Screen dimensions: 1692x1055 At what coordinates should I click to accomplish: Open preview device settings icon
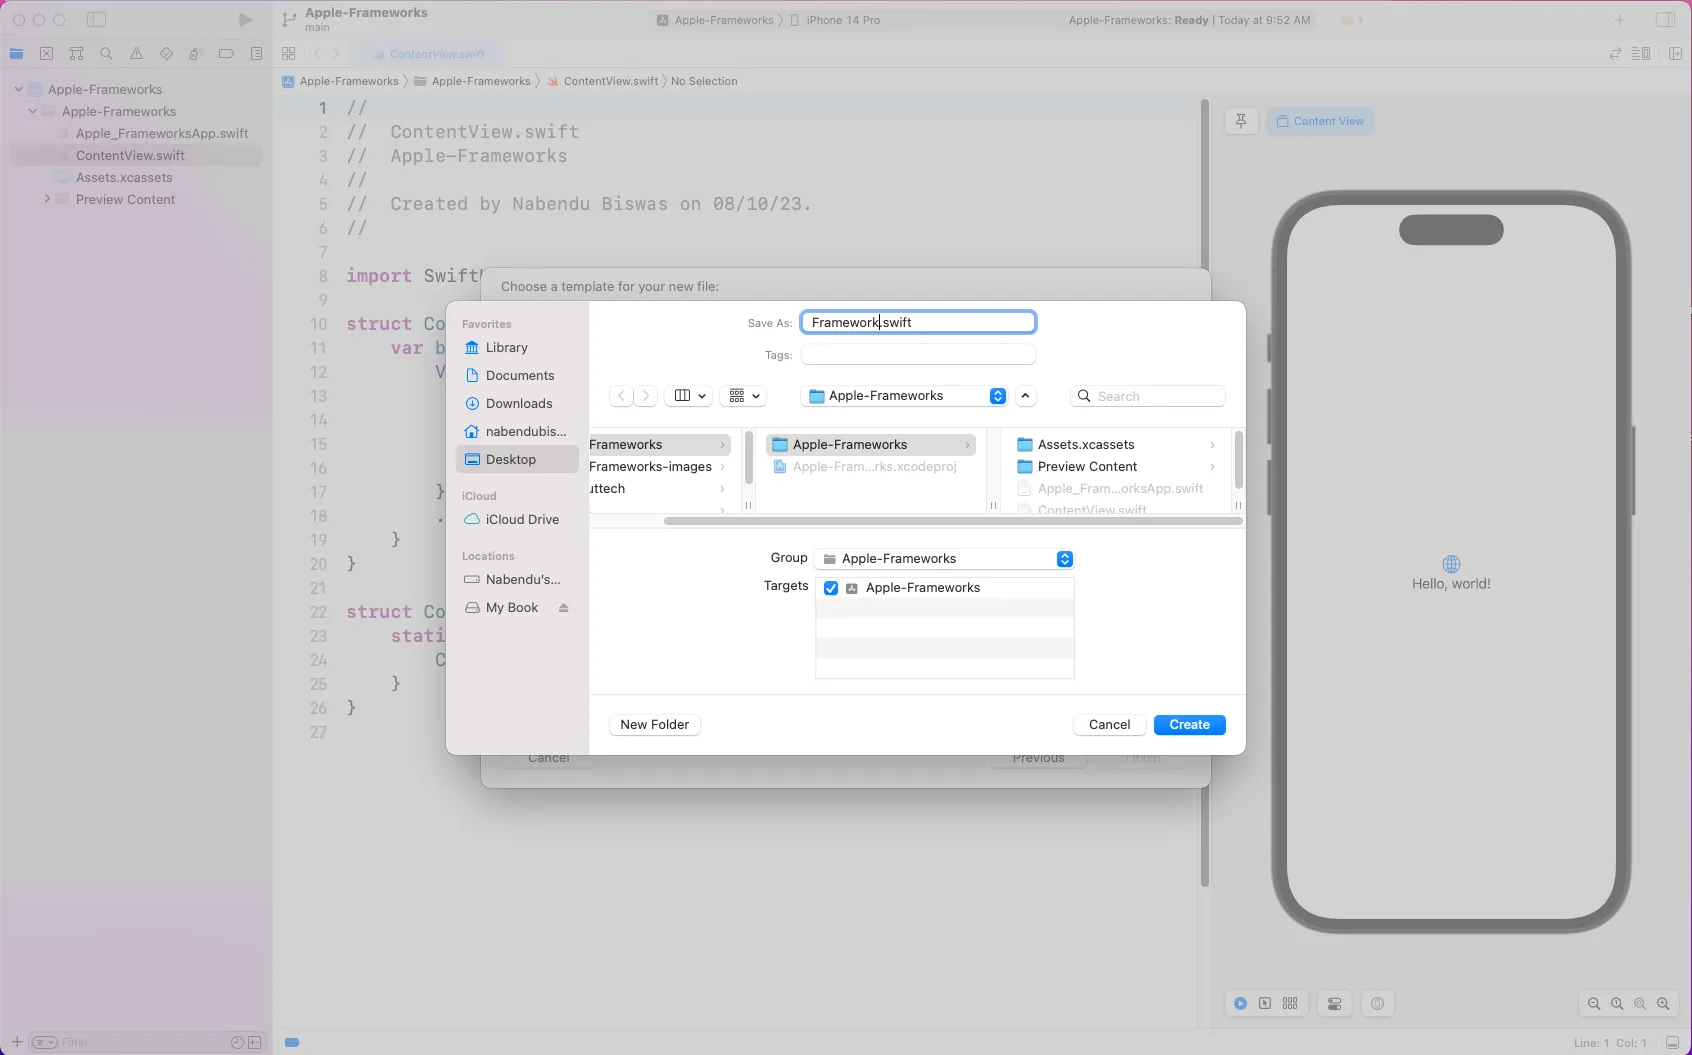(1335, 1003)
